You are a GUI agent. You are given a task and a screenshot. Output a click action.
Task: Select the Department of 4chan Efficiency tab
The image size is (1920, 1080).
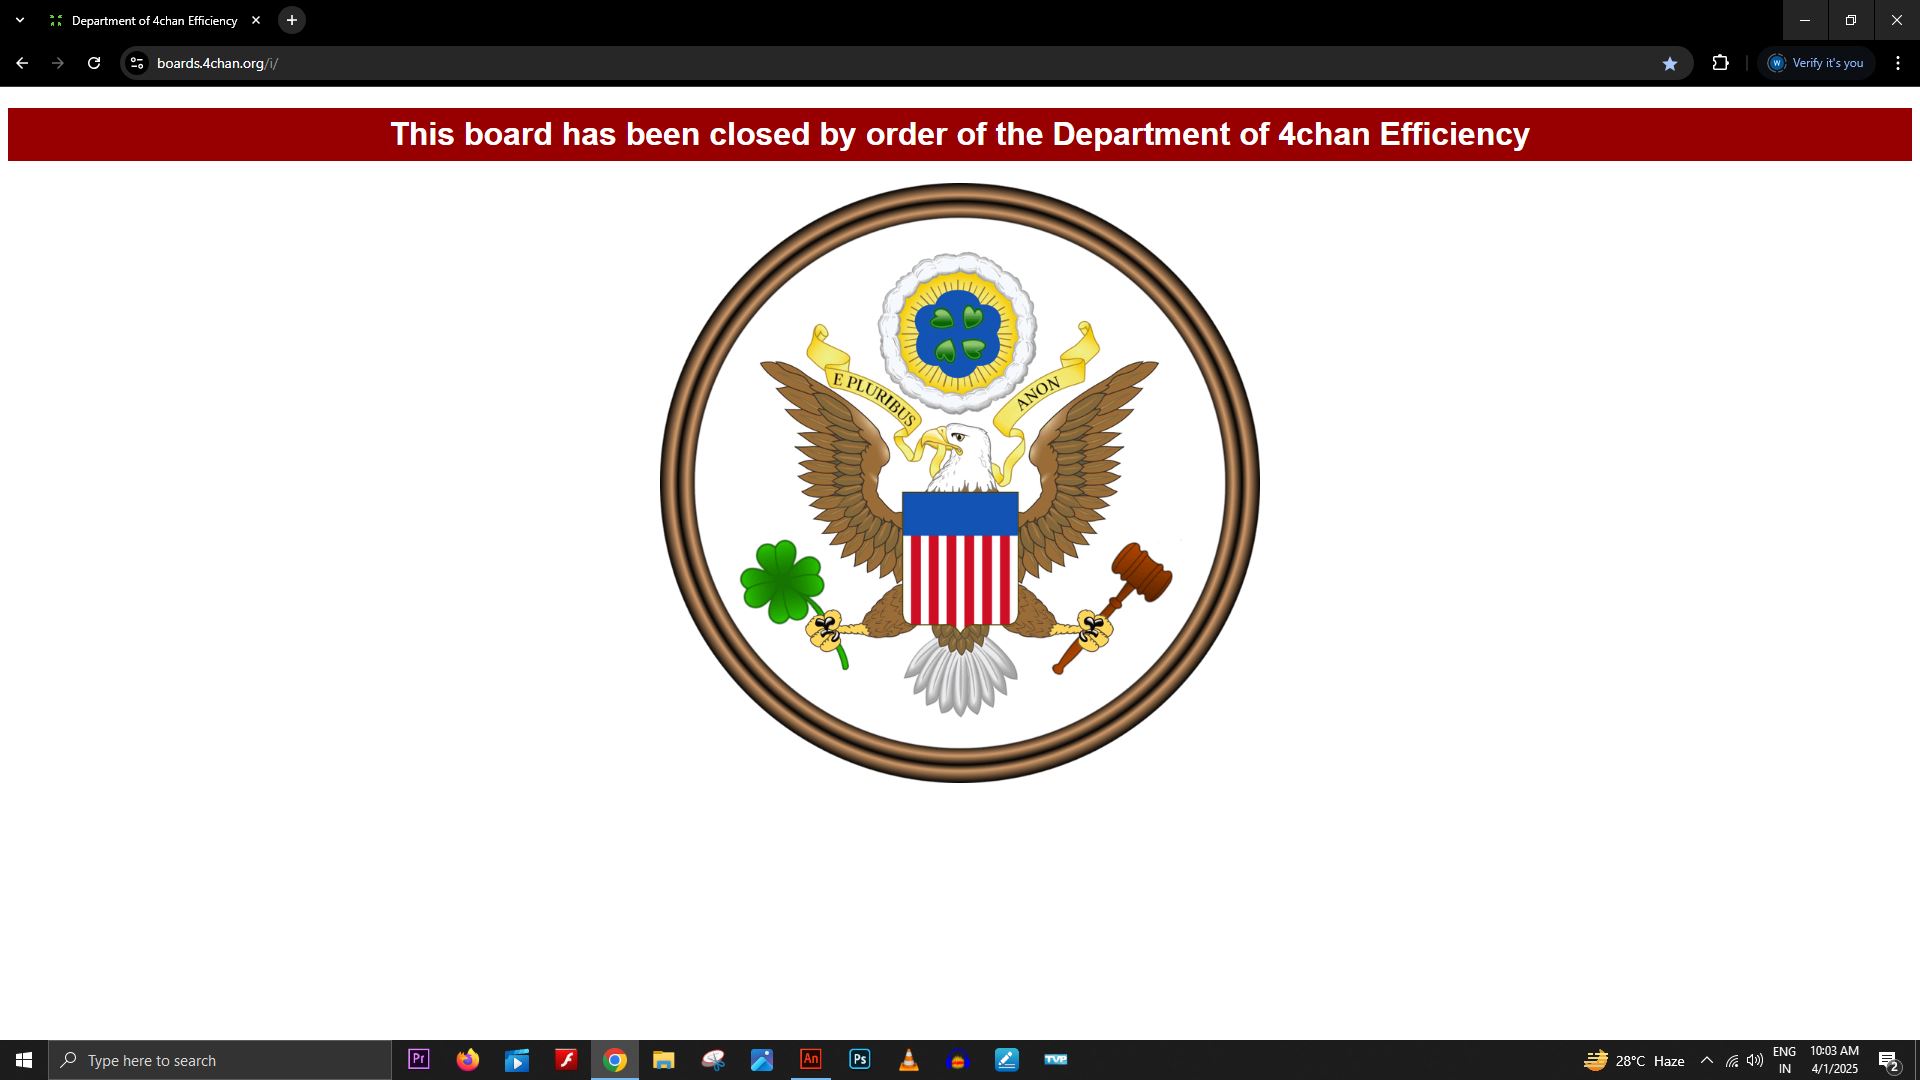pos(155,20)
